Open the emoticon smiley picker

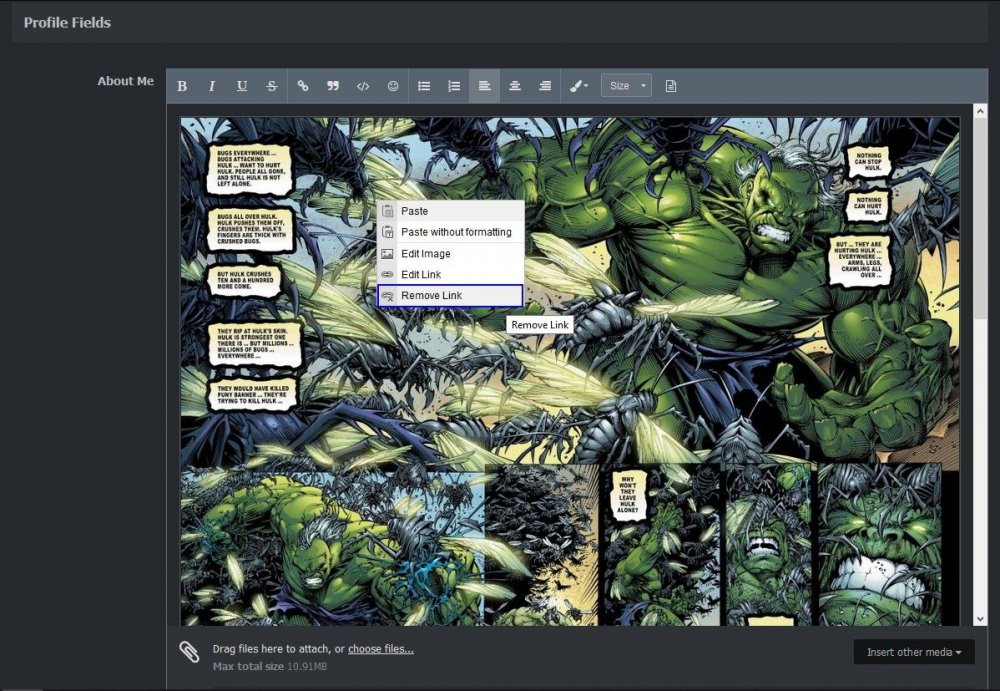393,86
